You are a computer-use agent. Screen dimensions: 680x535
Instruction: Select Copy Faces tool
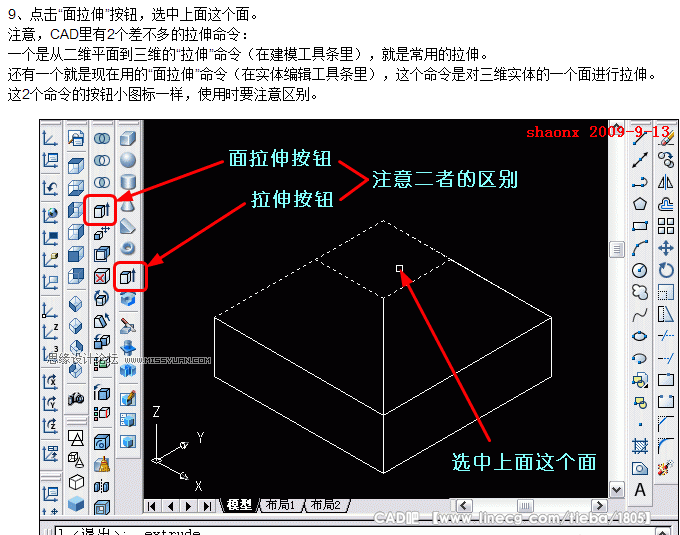tap(102, 342)
